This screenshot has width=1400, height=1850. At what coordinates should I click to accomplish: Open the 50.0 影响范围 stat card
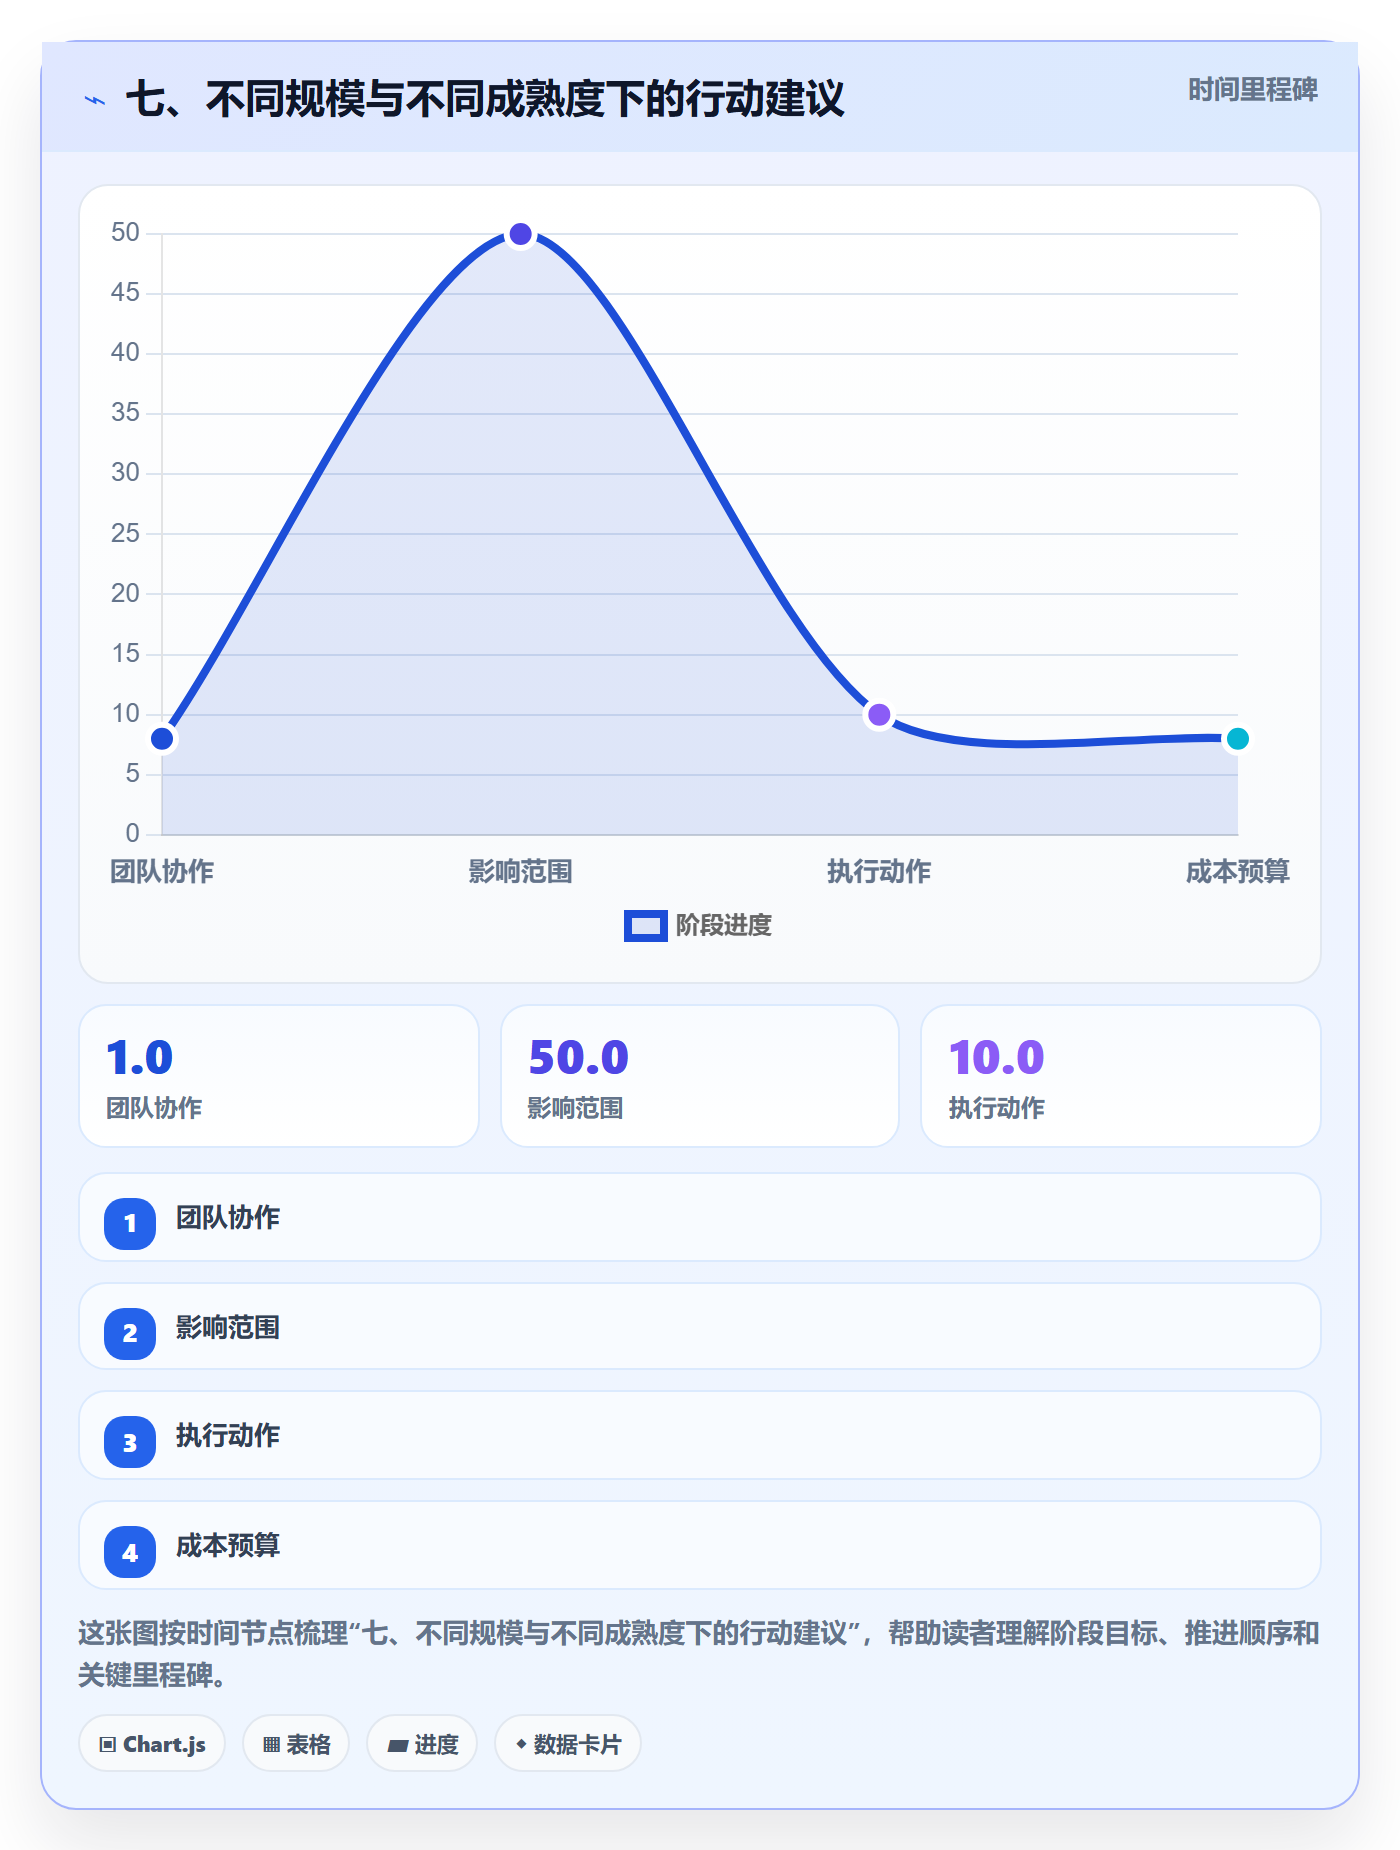tap(700, 1076)
